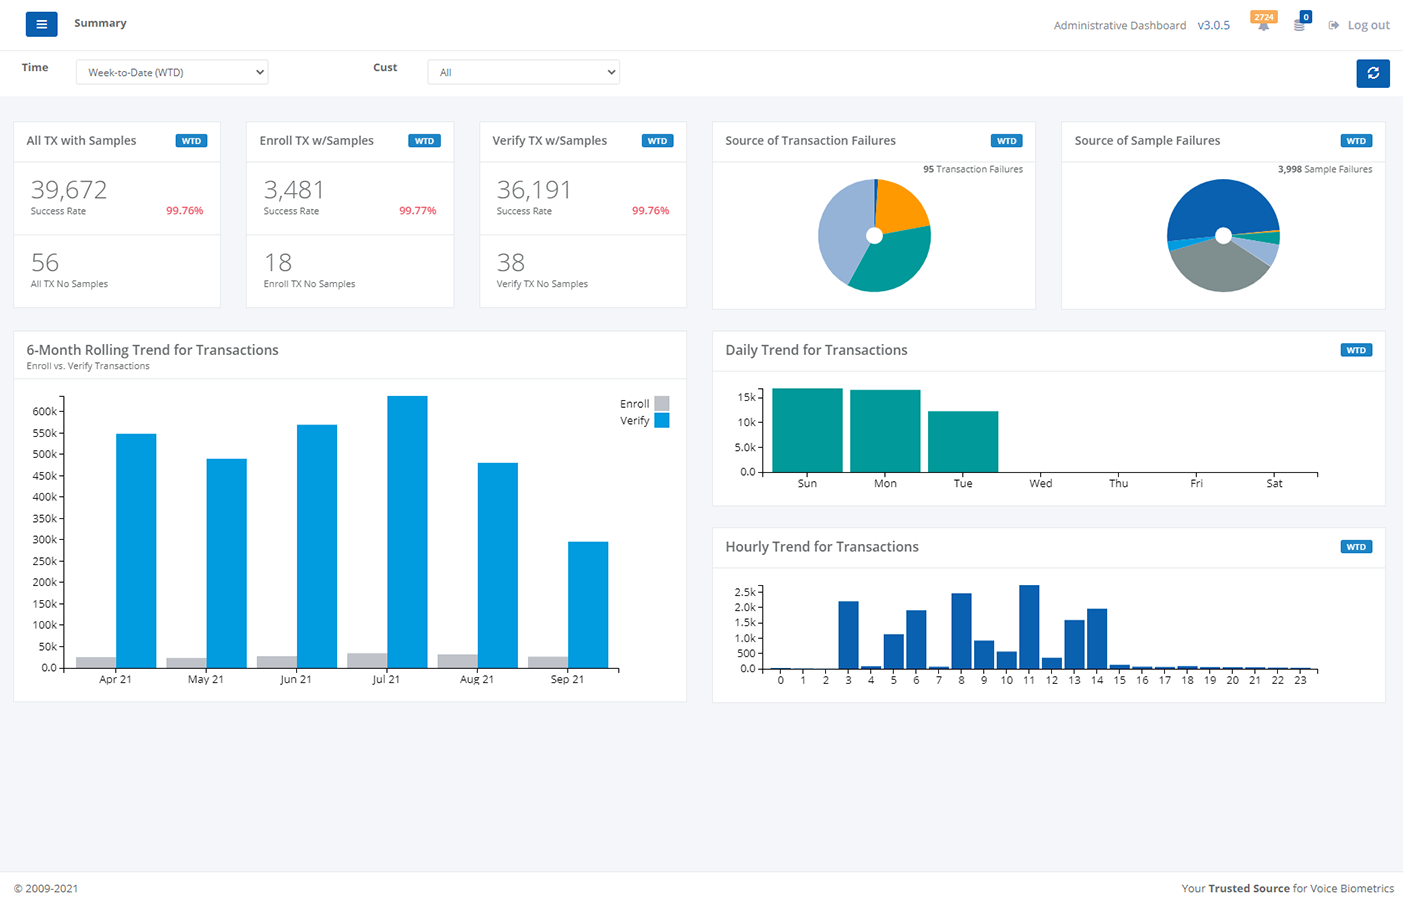Click the v3.0.5 version link
Image resolution: width=1403 pixels, height=904 pixels.
[x=1214, y=25]
